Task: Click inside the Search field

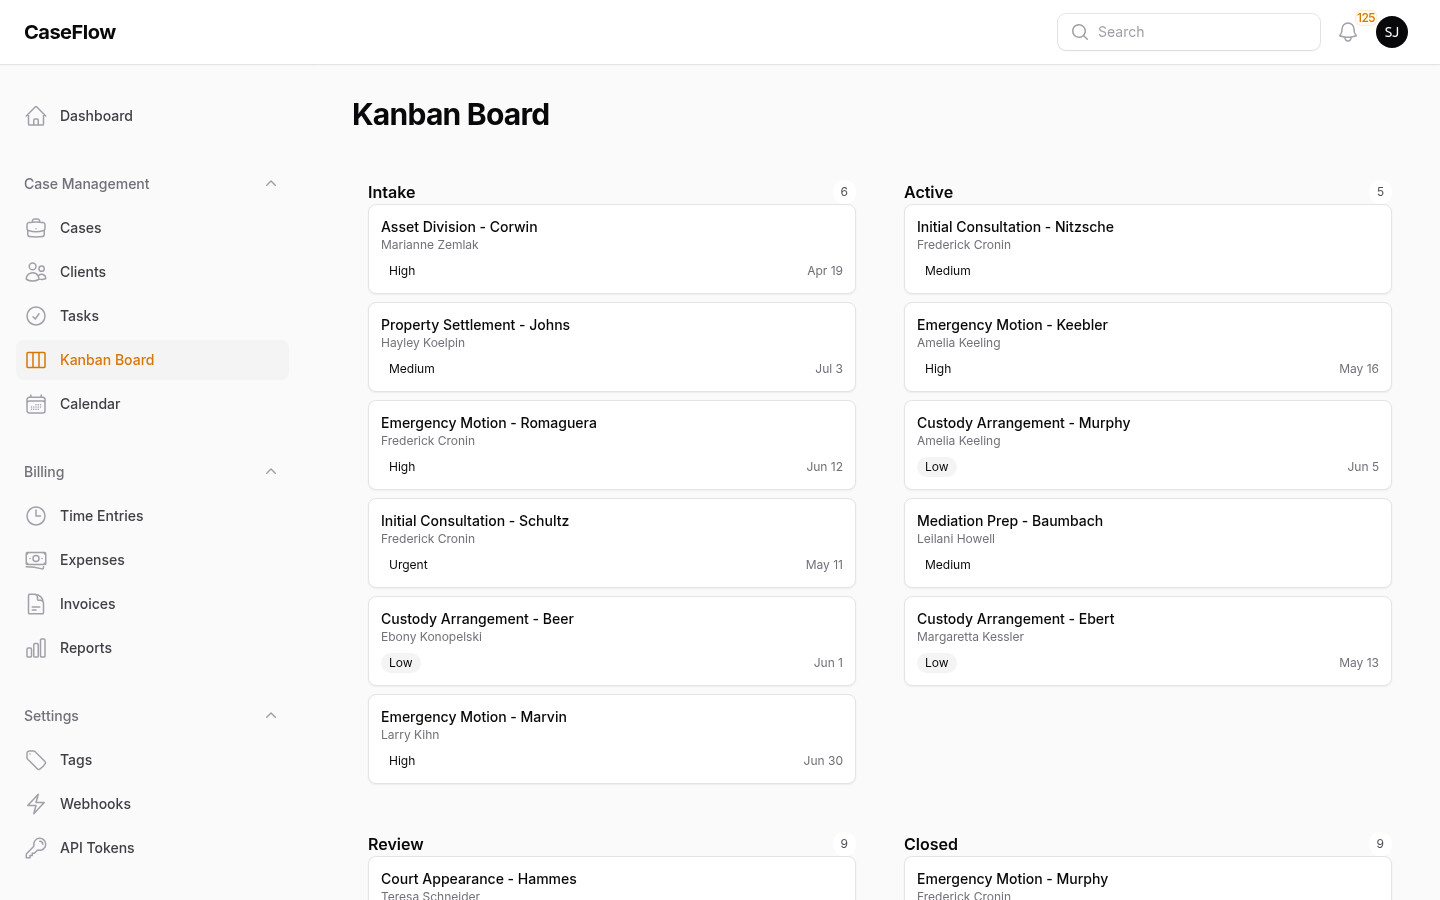Action: click(x=1188, y=31)
